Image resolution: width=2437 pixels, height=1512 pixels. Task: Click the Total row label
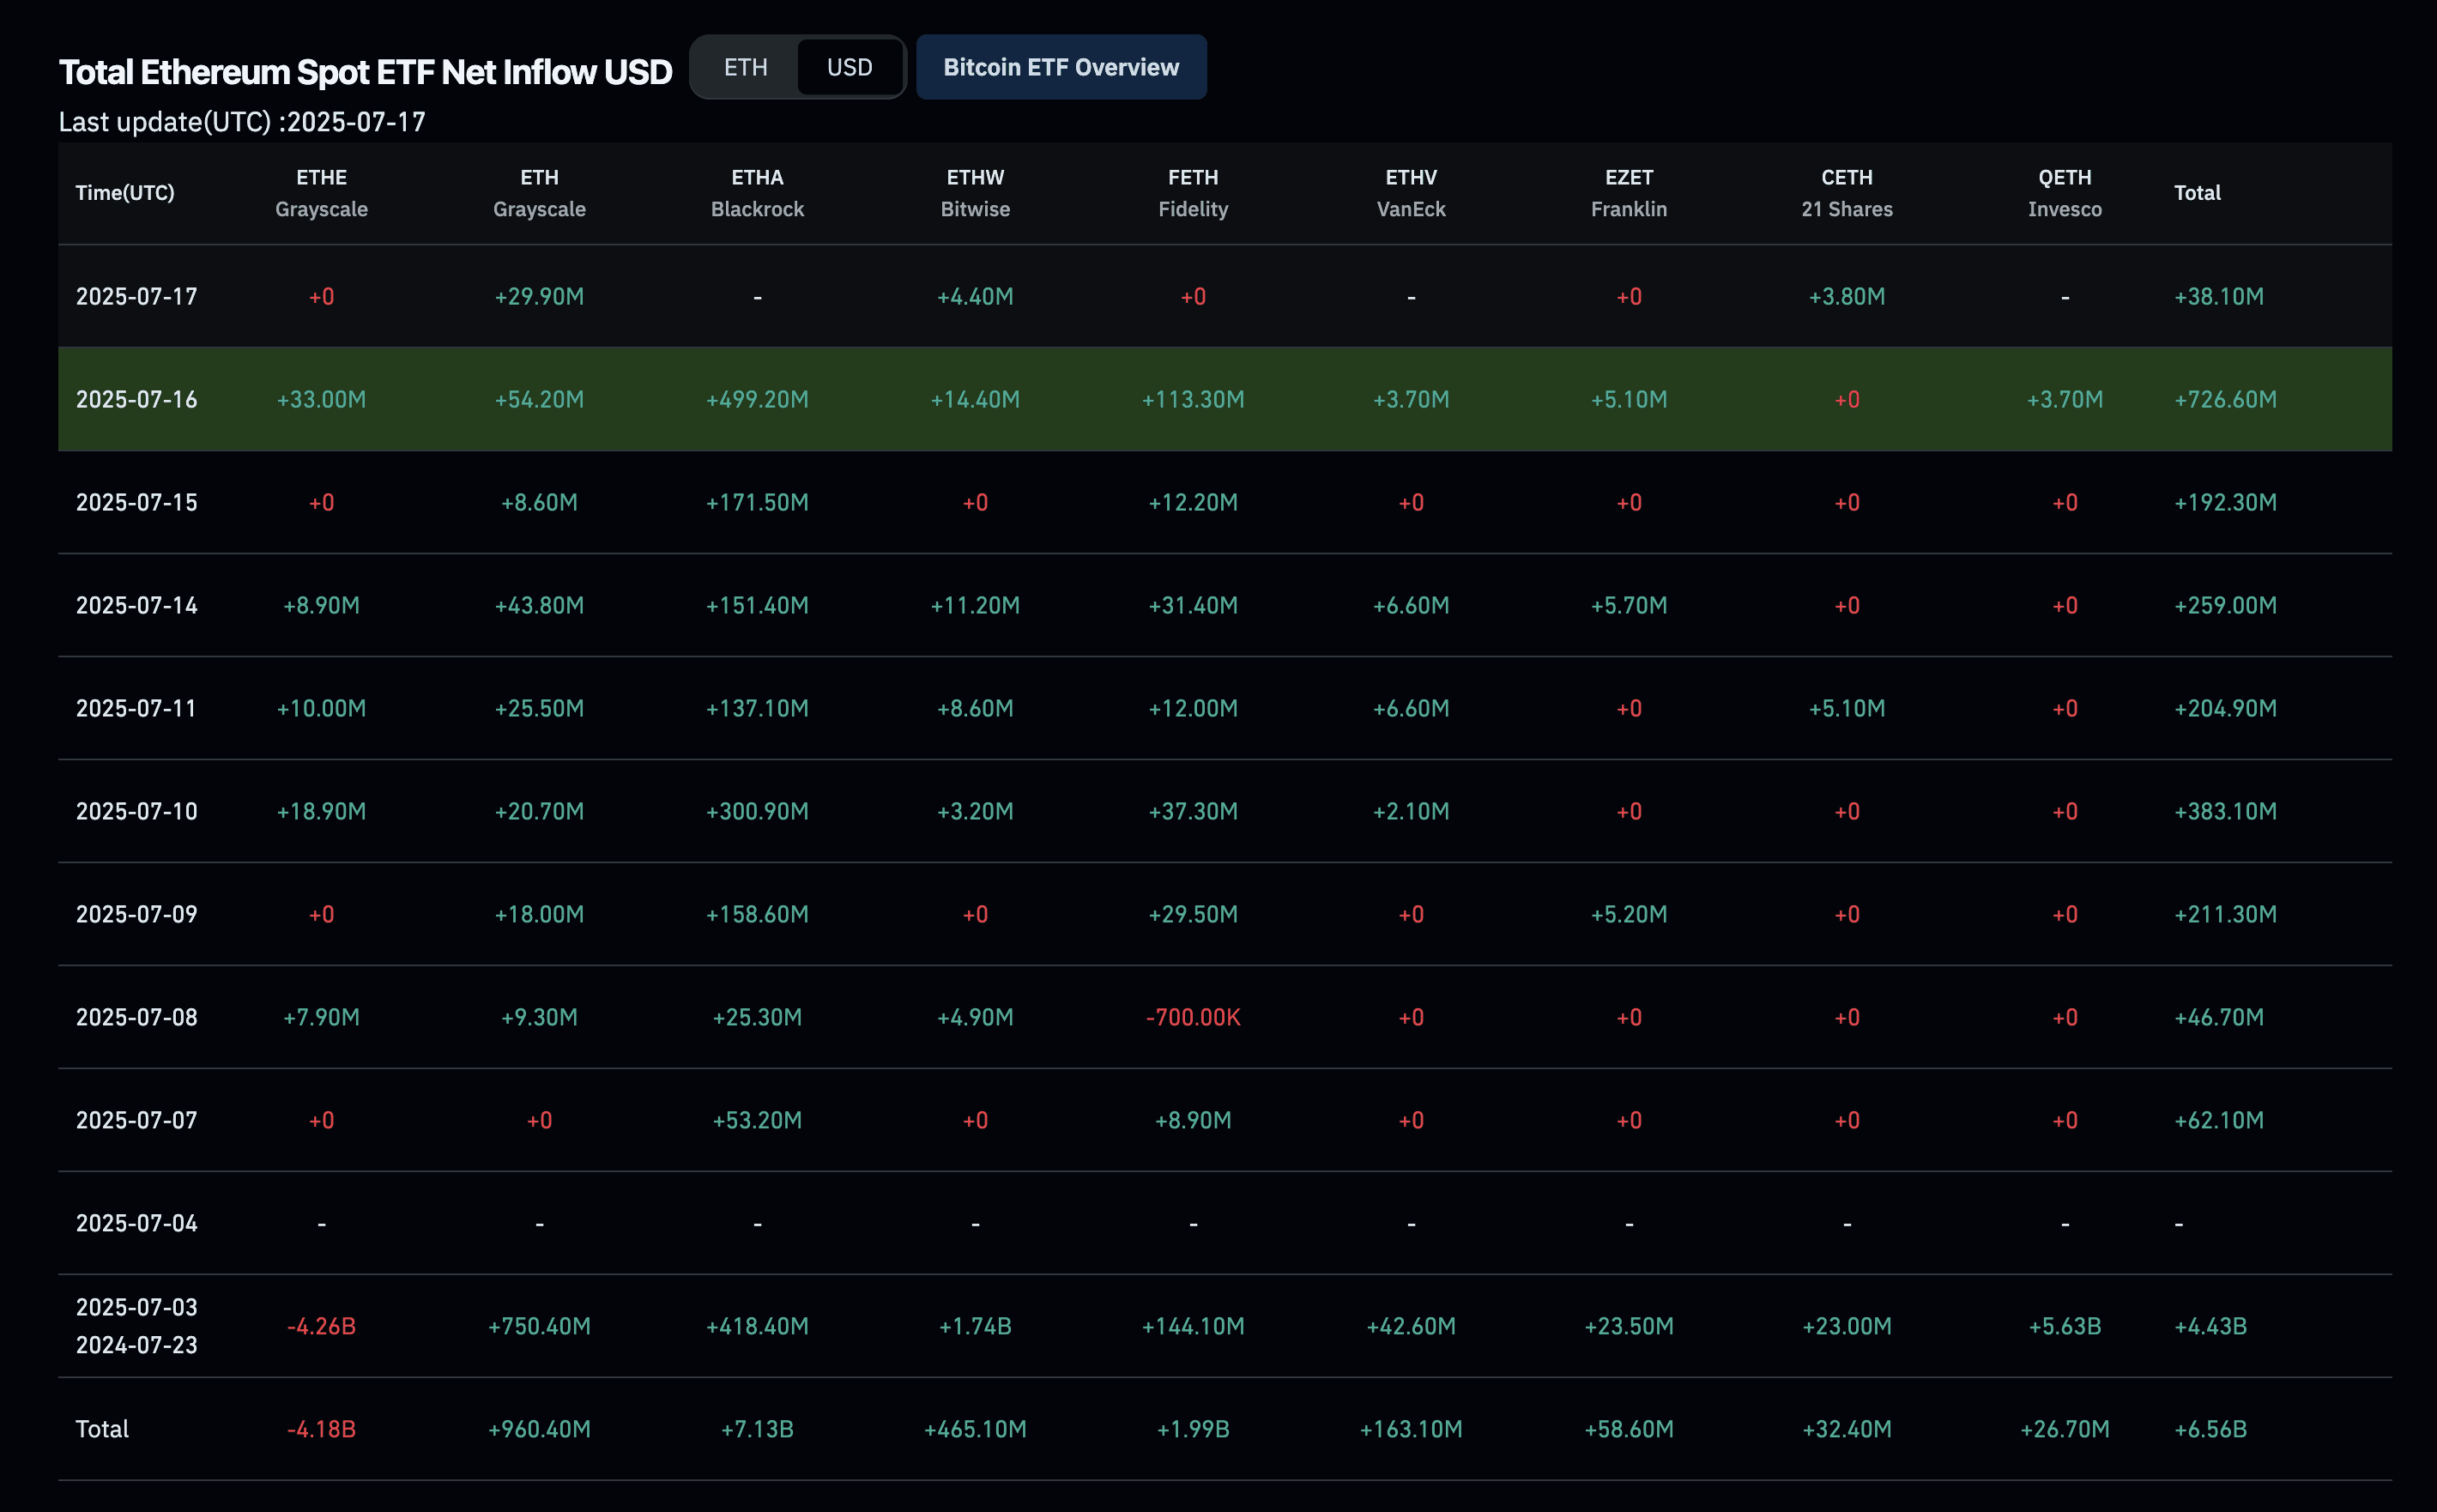(102, 1430)
